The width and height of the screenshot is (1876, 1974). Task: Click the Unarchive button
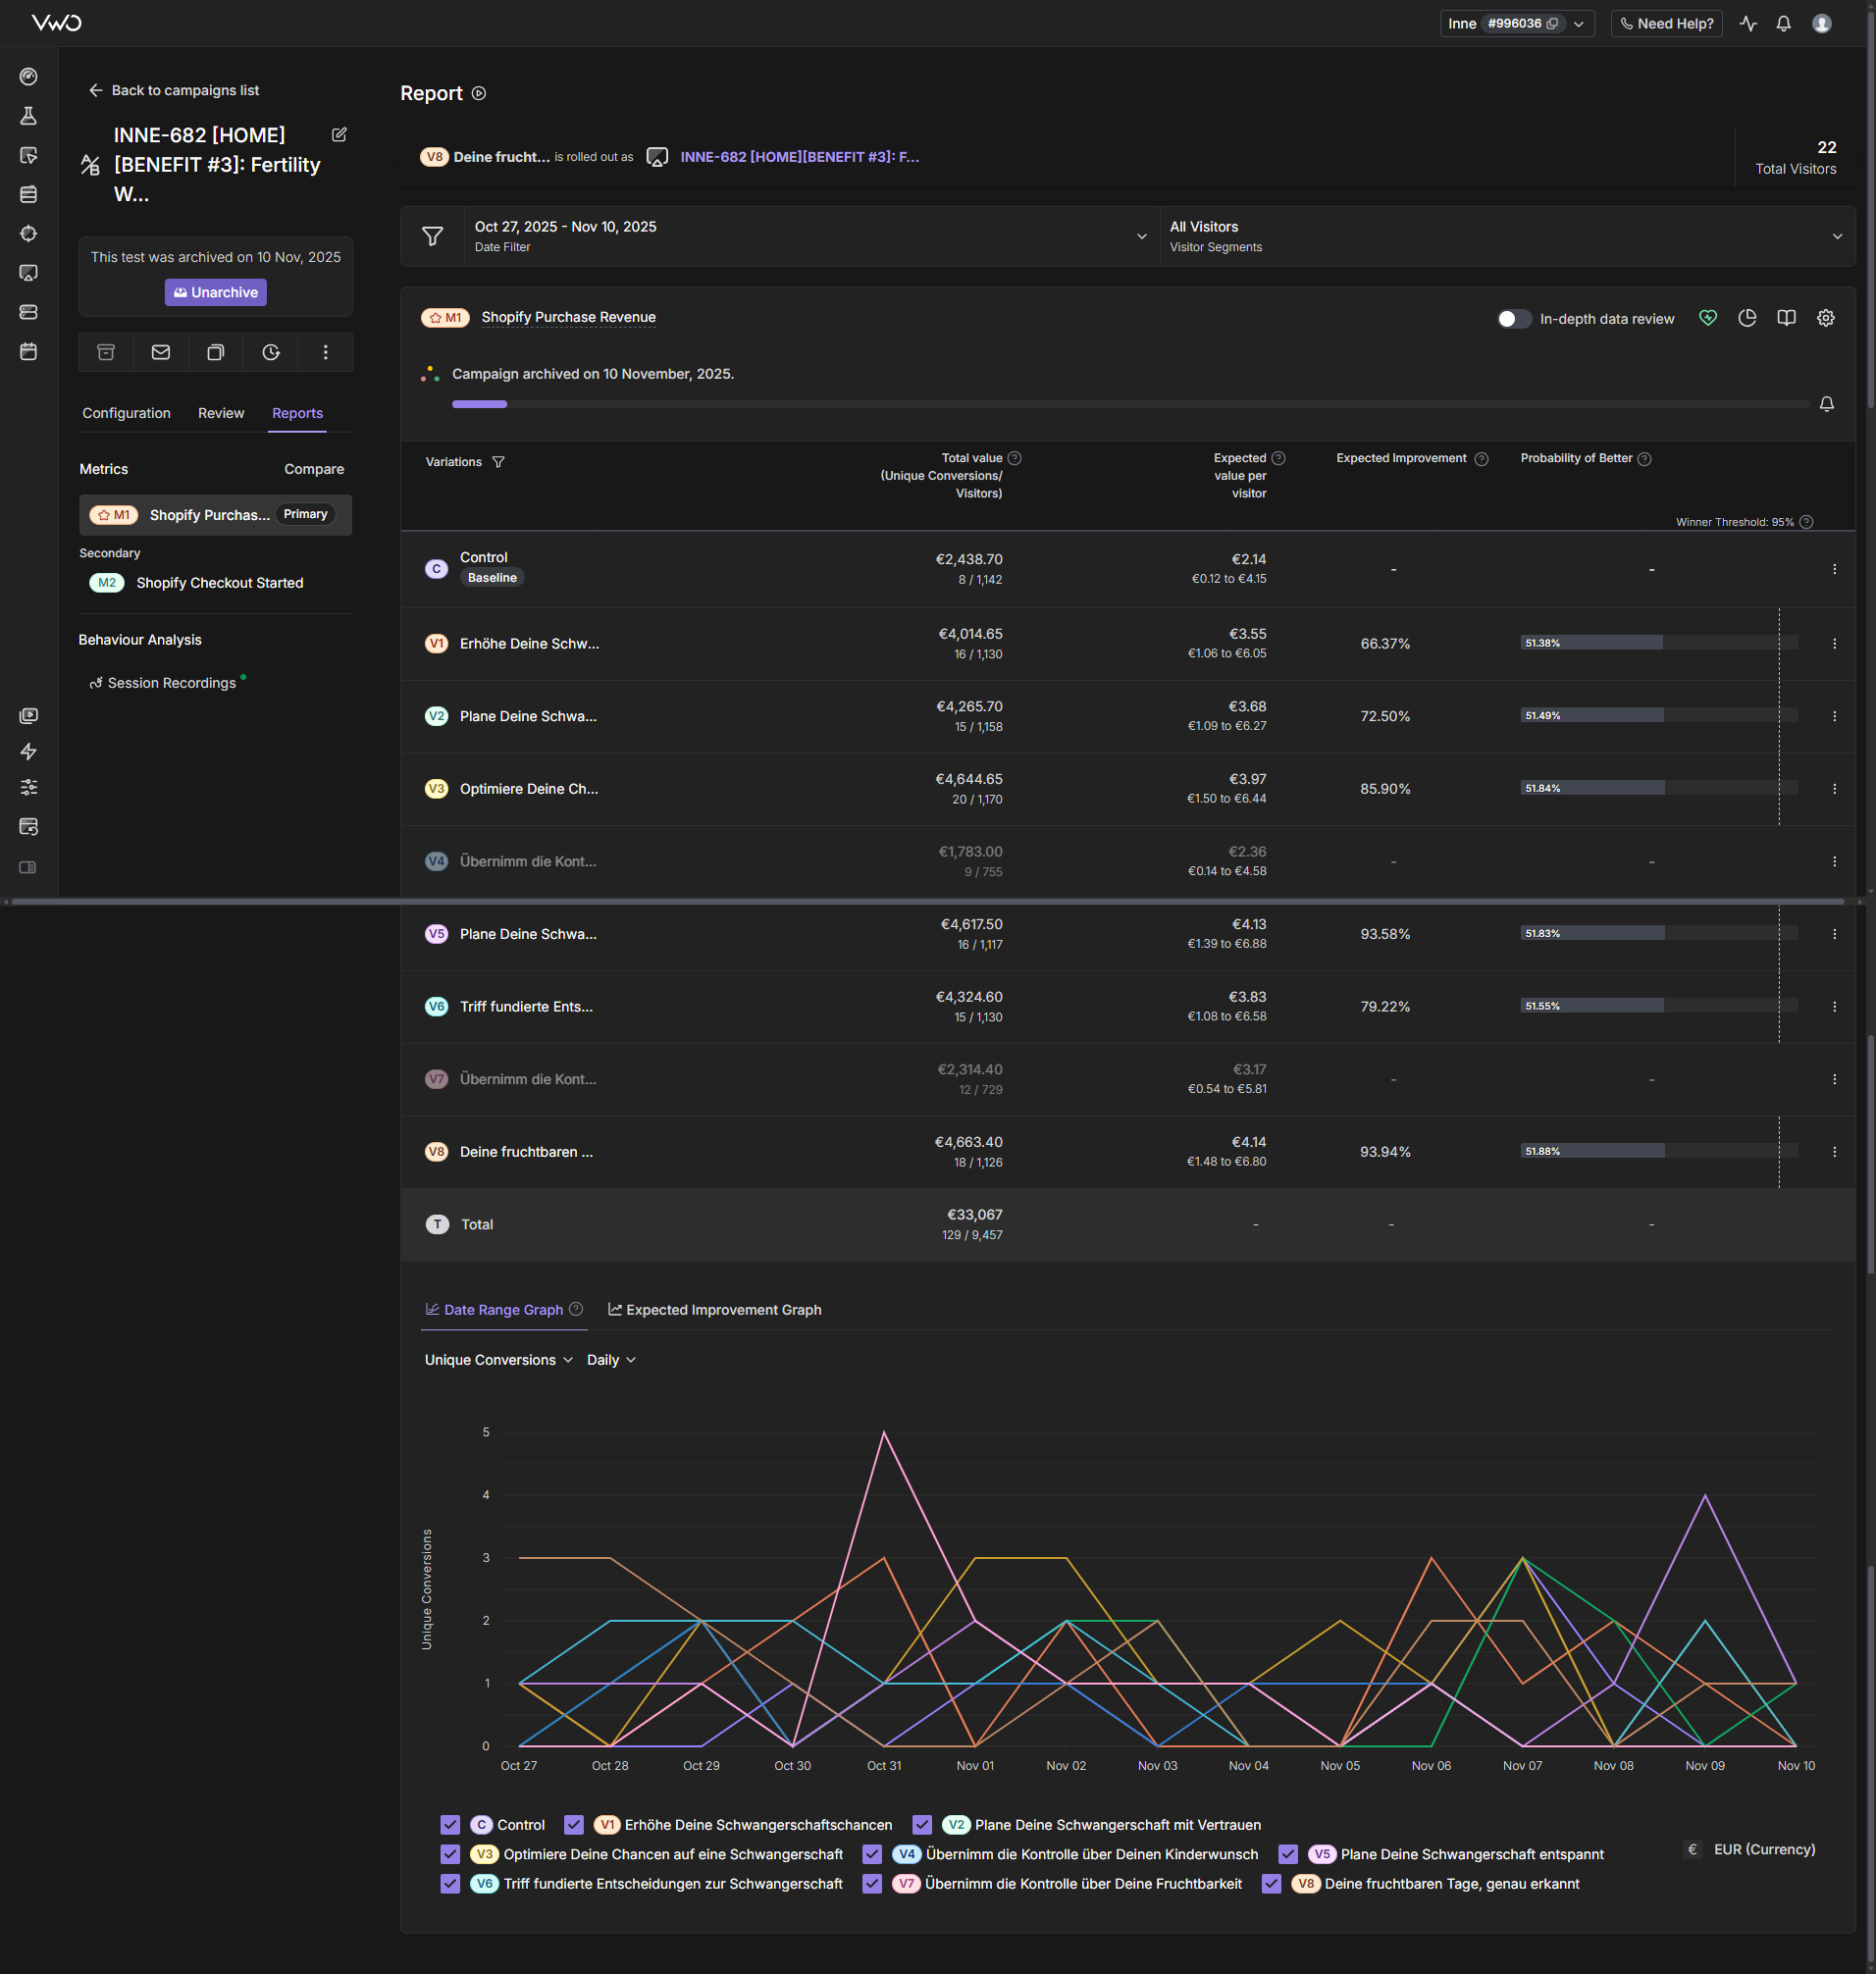click(216, 293)
